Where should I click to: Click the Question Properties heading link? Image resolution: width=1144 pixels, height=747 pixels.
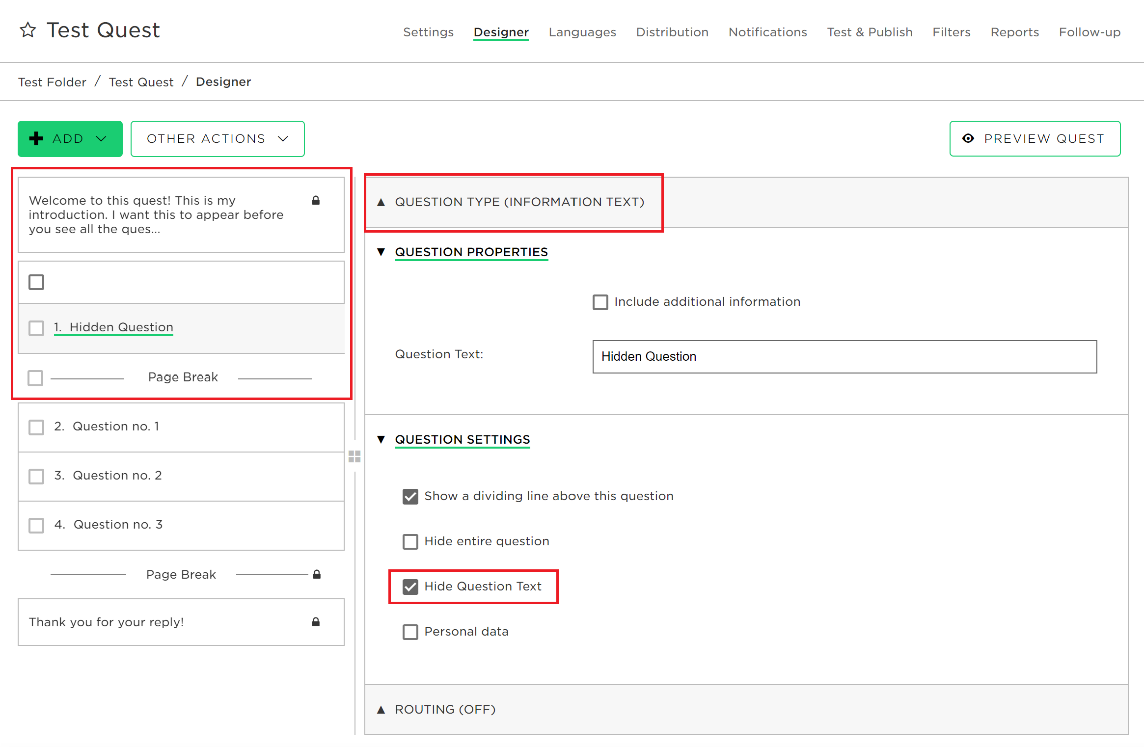click(x=471, y=252)
